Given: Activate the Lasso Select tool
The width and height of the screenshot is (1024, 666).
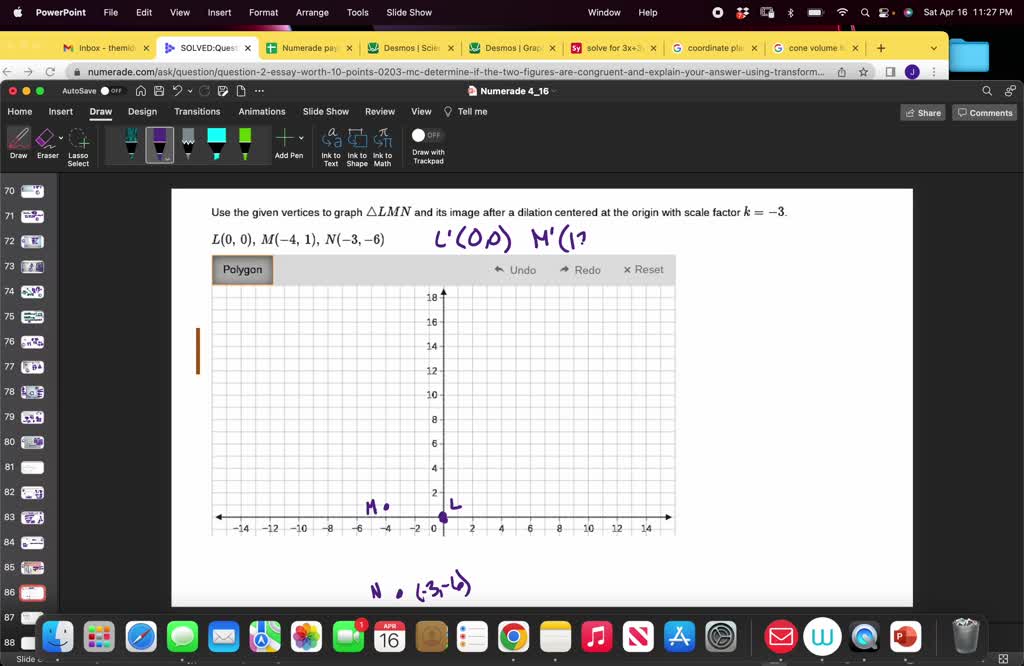Looking at the screenshot, I should (x=78, y=143).
